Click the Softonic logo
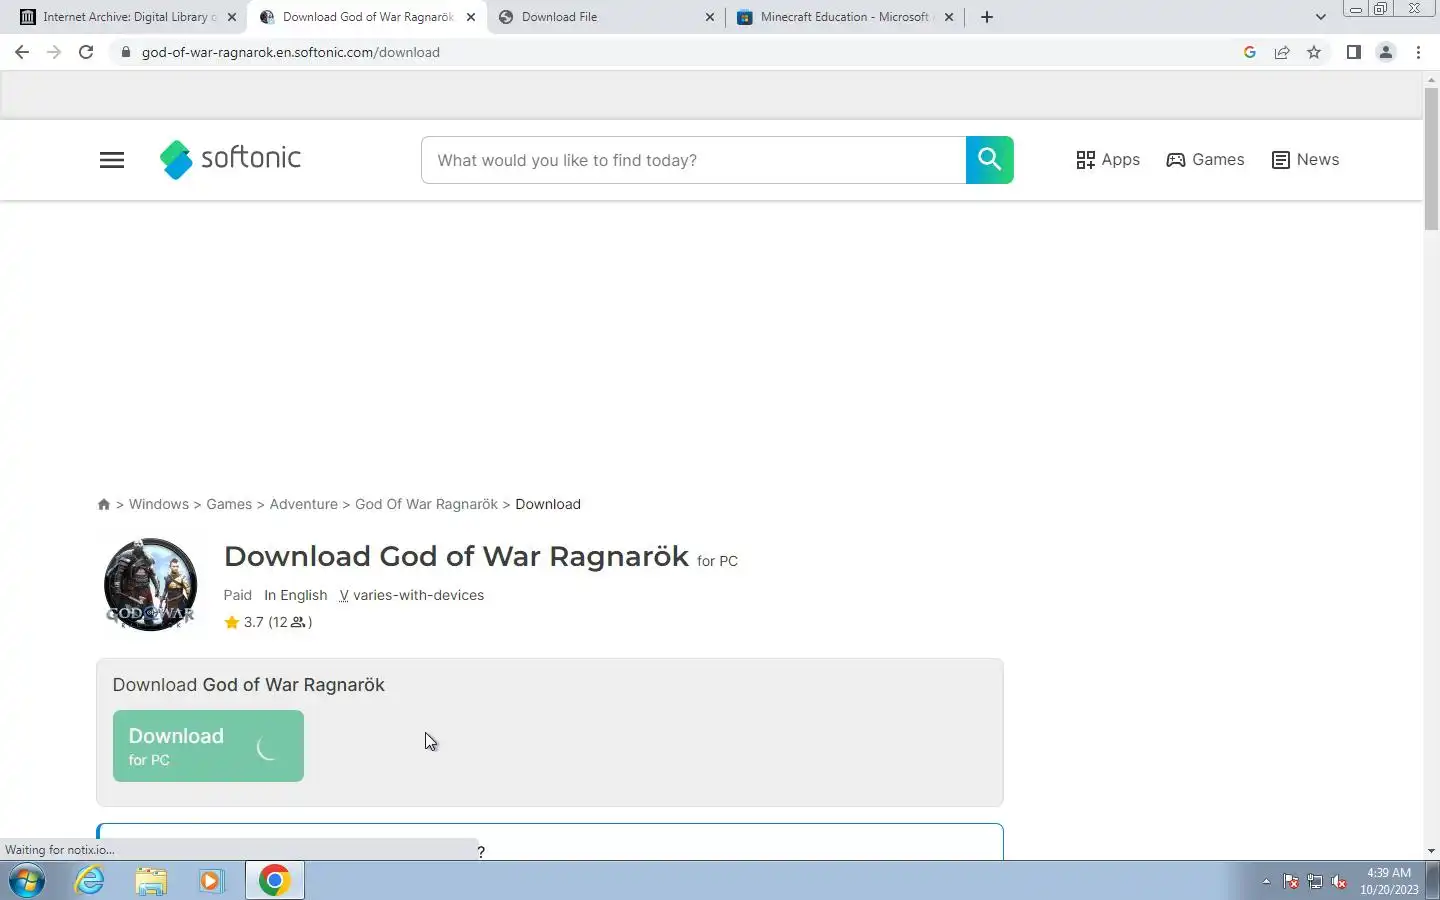The width and height of the screenshot is (1440, 900). (230, 159)
